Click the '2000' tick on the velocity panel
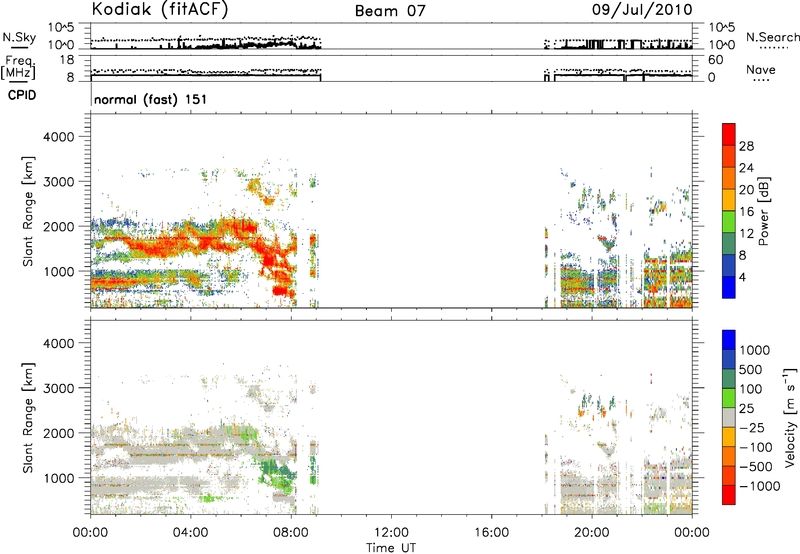 click(58, 433)
